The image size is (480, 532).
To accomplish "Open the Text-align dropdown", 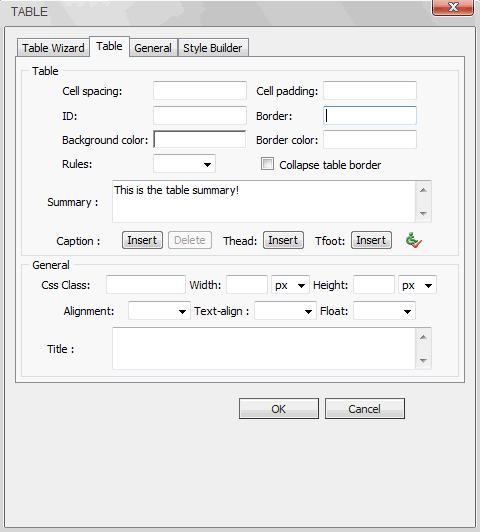I will click(x=285, y=311).
